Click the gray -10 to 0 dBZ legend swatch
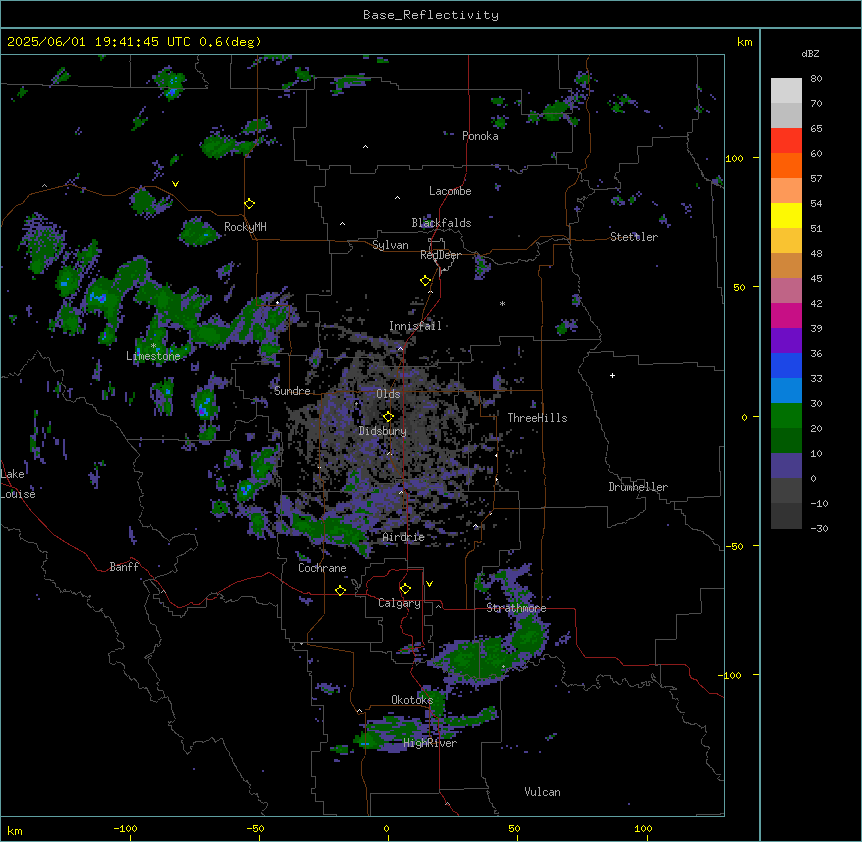The image size is (862, 842). click(786, 491)
